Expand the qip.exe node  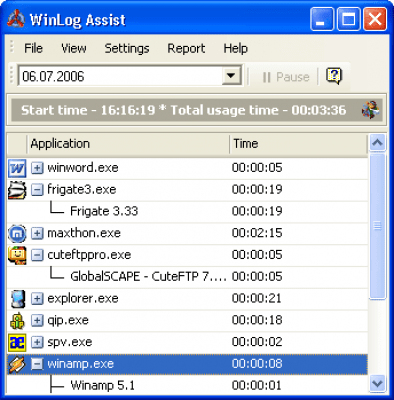37,320
